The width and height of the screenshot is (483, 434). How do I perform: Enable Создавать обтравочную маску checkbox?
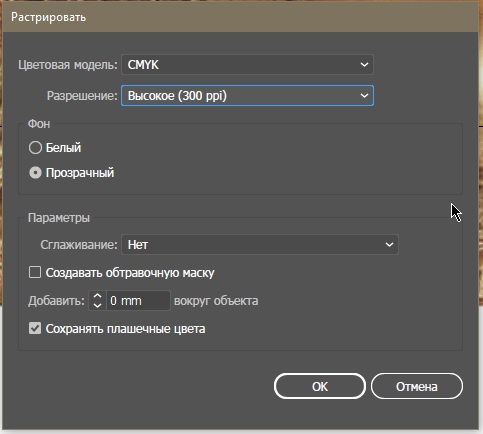pyautogui.click(x=35, y=272)
